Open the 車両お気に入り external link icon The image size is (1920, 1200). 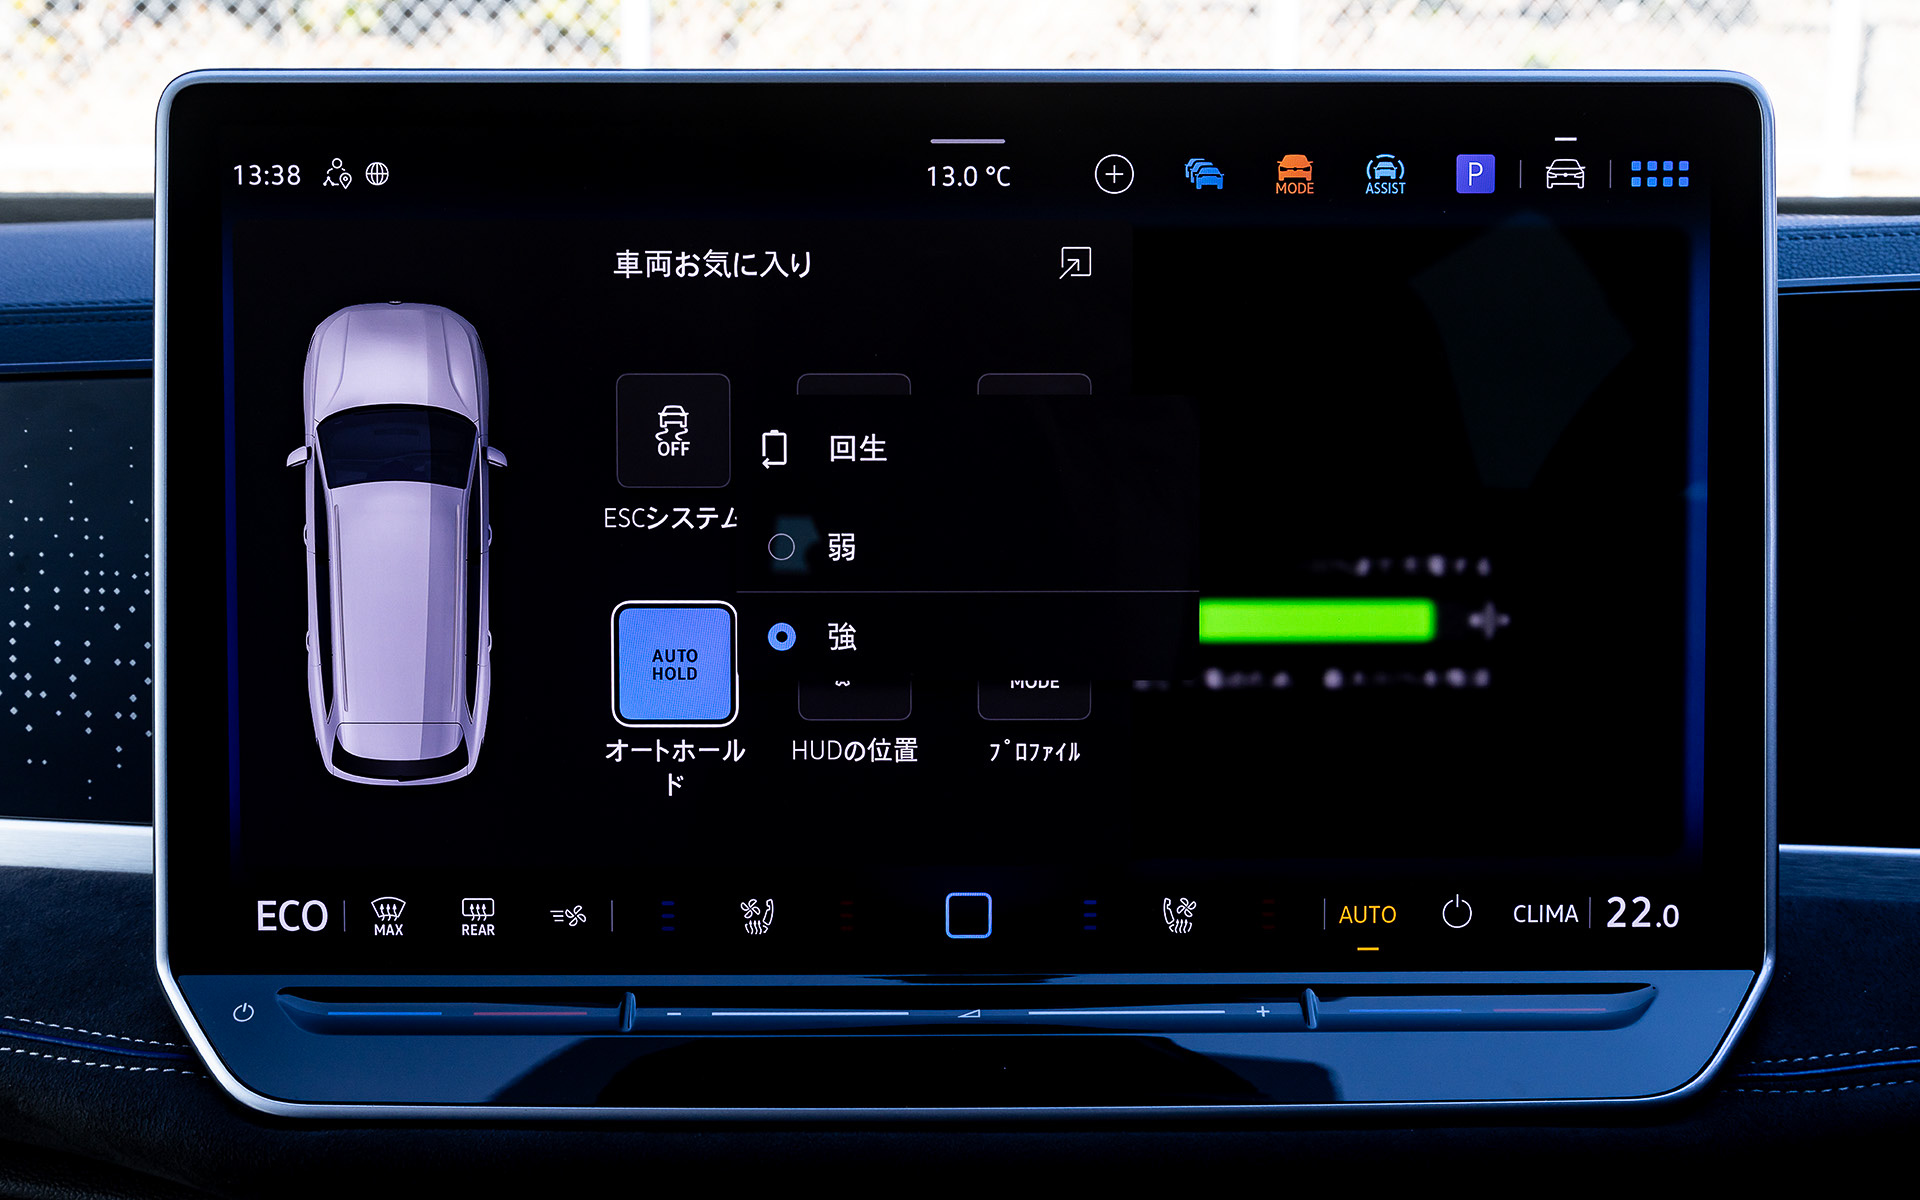pos(1073,264)
